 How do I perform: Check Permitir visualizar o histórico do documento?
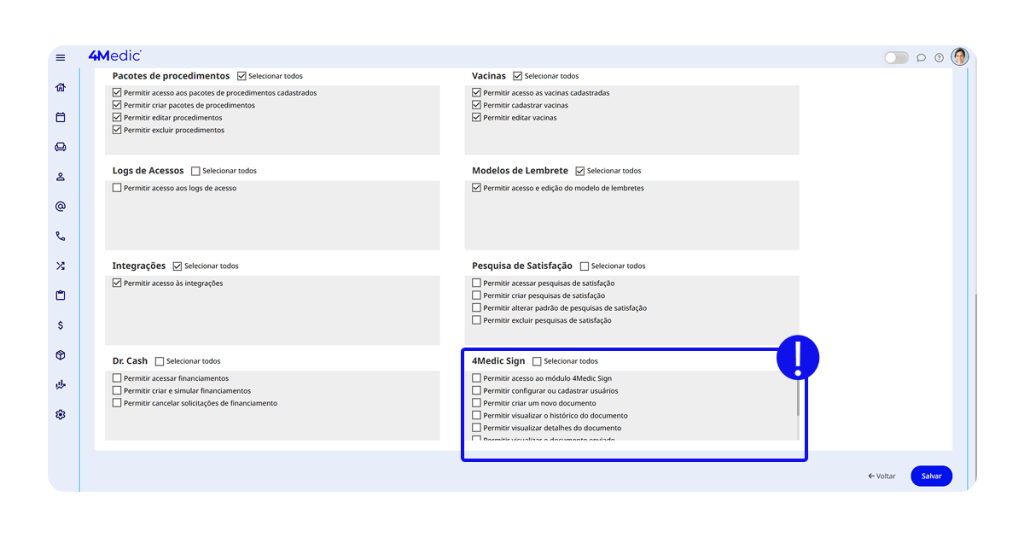point(477,415)
